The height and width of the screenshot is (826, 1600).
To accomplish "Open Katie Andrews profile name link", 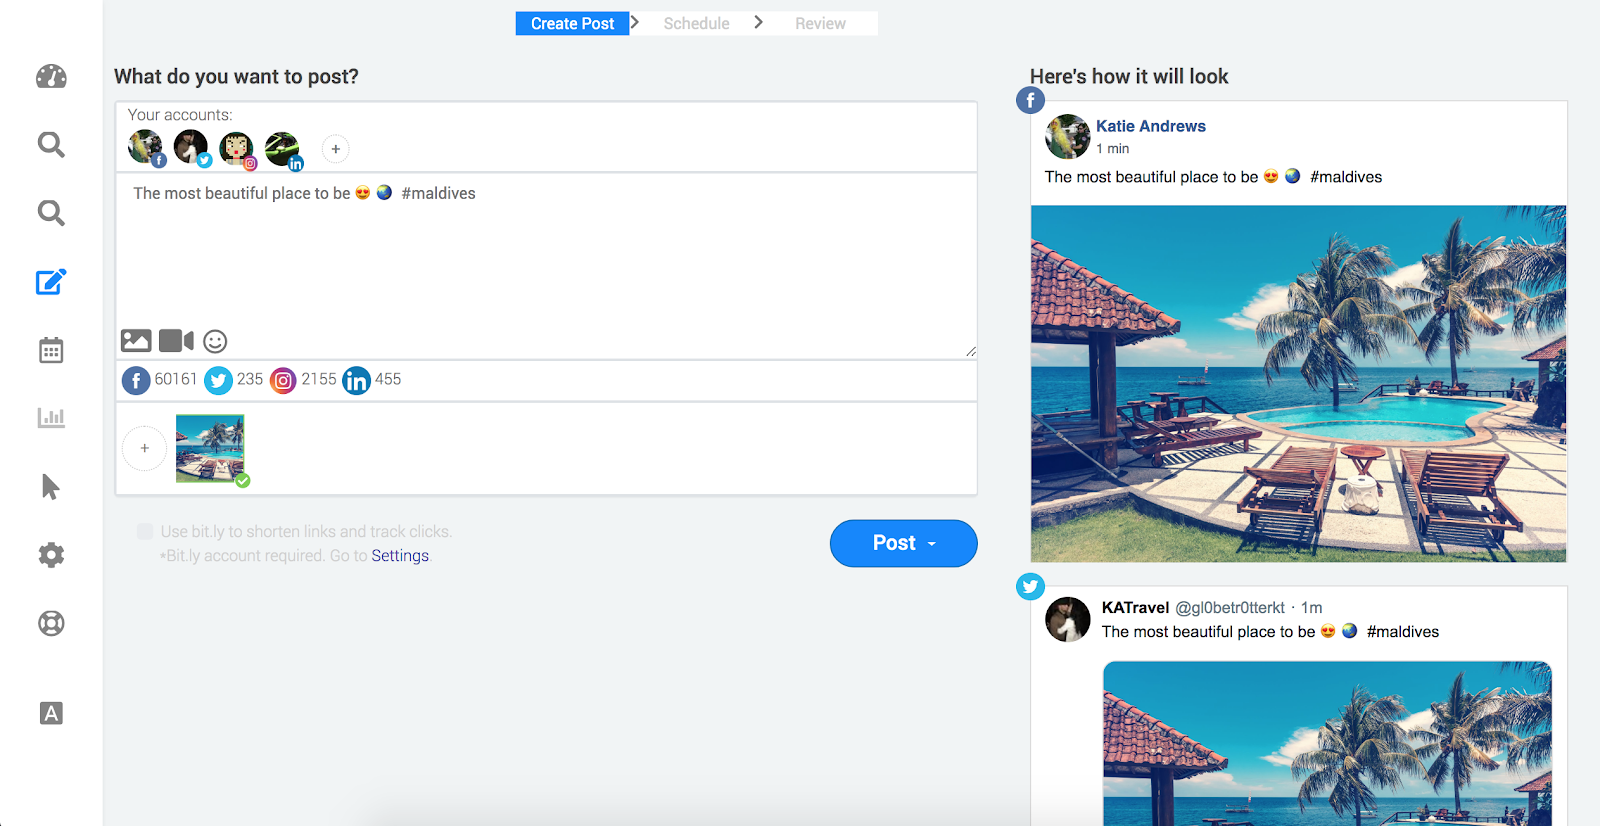I will (1150, 126).
